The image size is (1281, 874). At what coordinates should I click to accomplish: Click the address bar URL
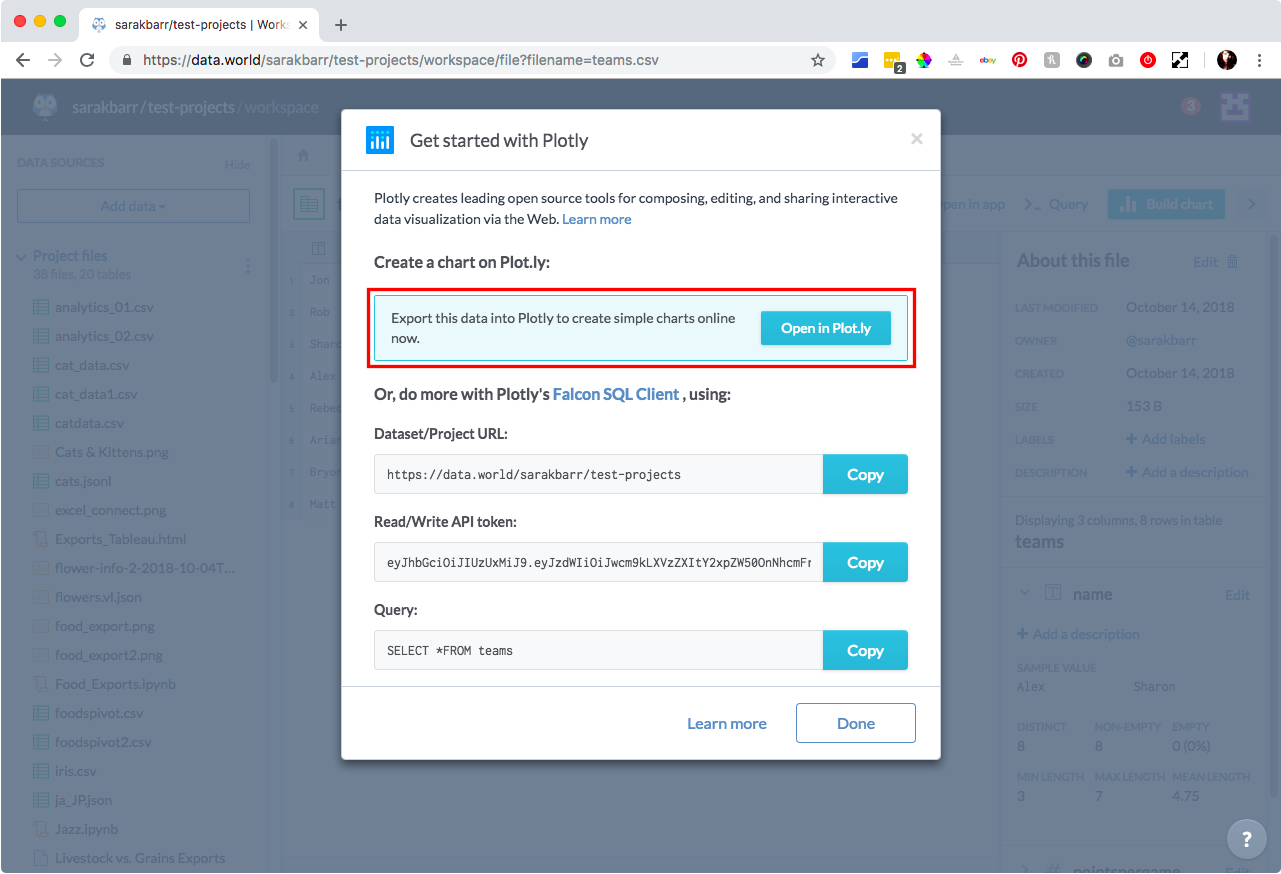coord(400,60)
